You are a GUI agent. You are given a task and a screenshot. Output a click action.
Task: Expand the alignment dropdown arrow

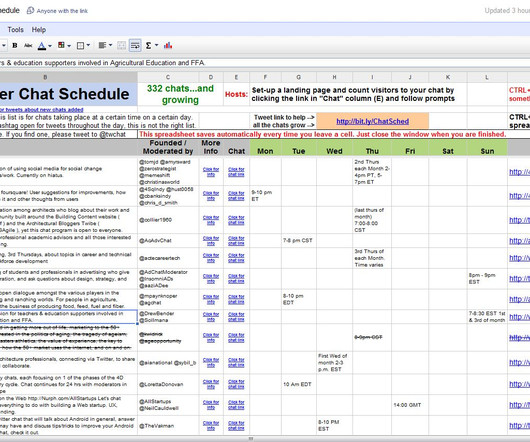(x=110, y=45)
